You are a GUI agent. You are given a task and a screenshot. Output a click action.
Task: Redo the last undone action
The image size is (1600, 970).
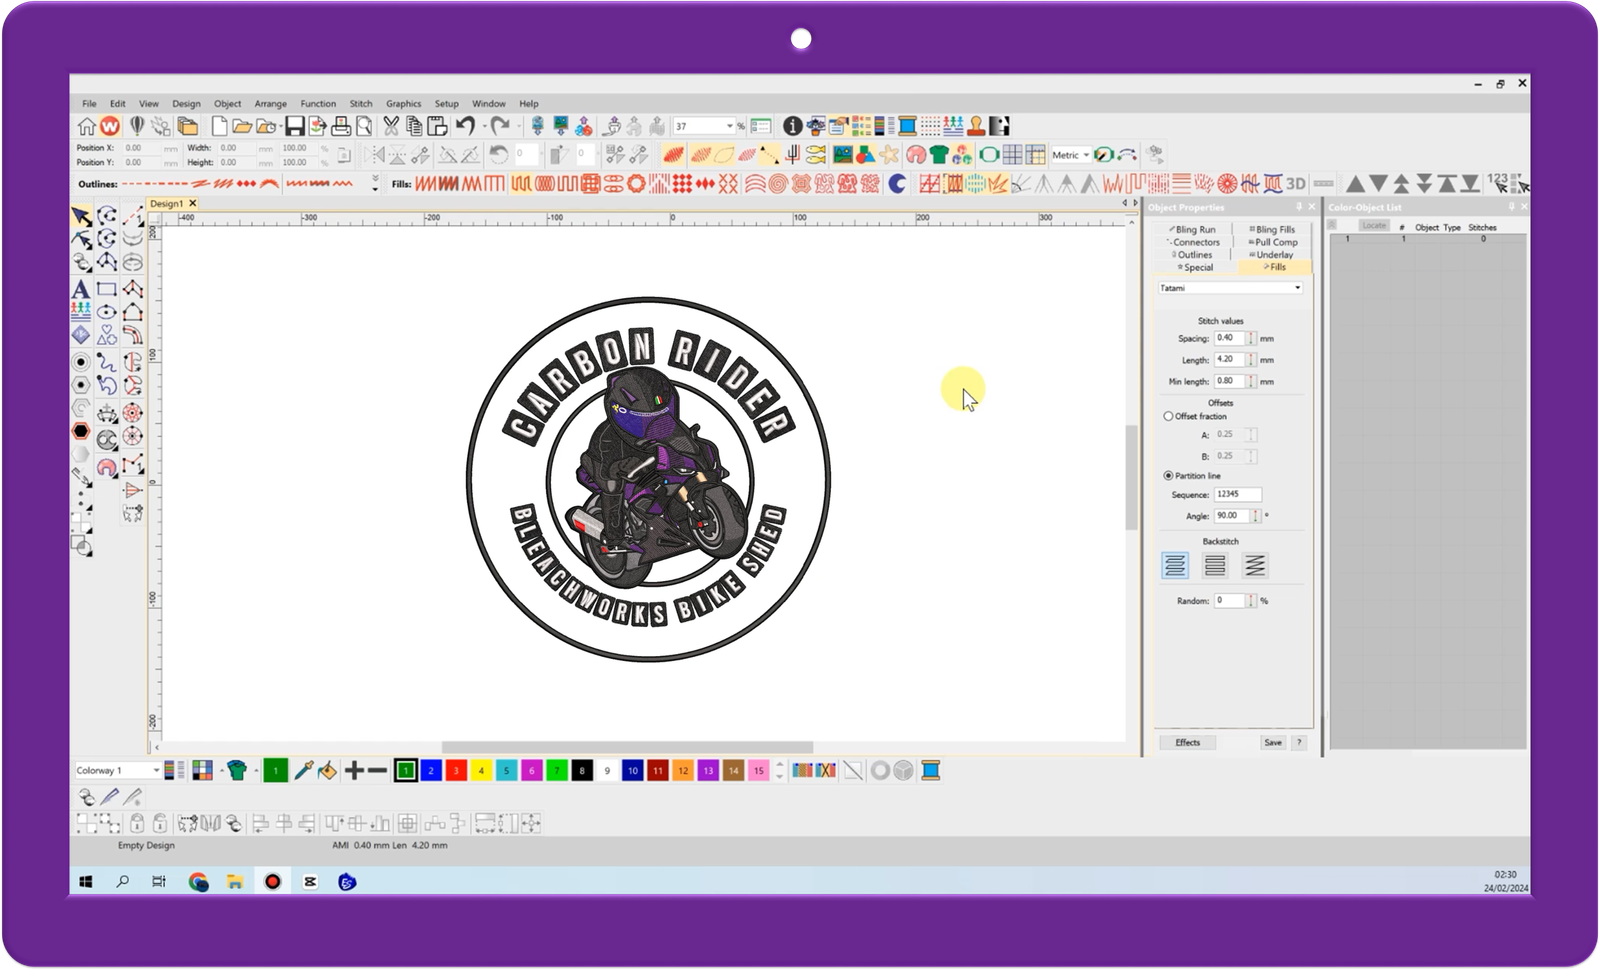click(x=500, y=126)
